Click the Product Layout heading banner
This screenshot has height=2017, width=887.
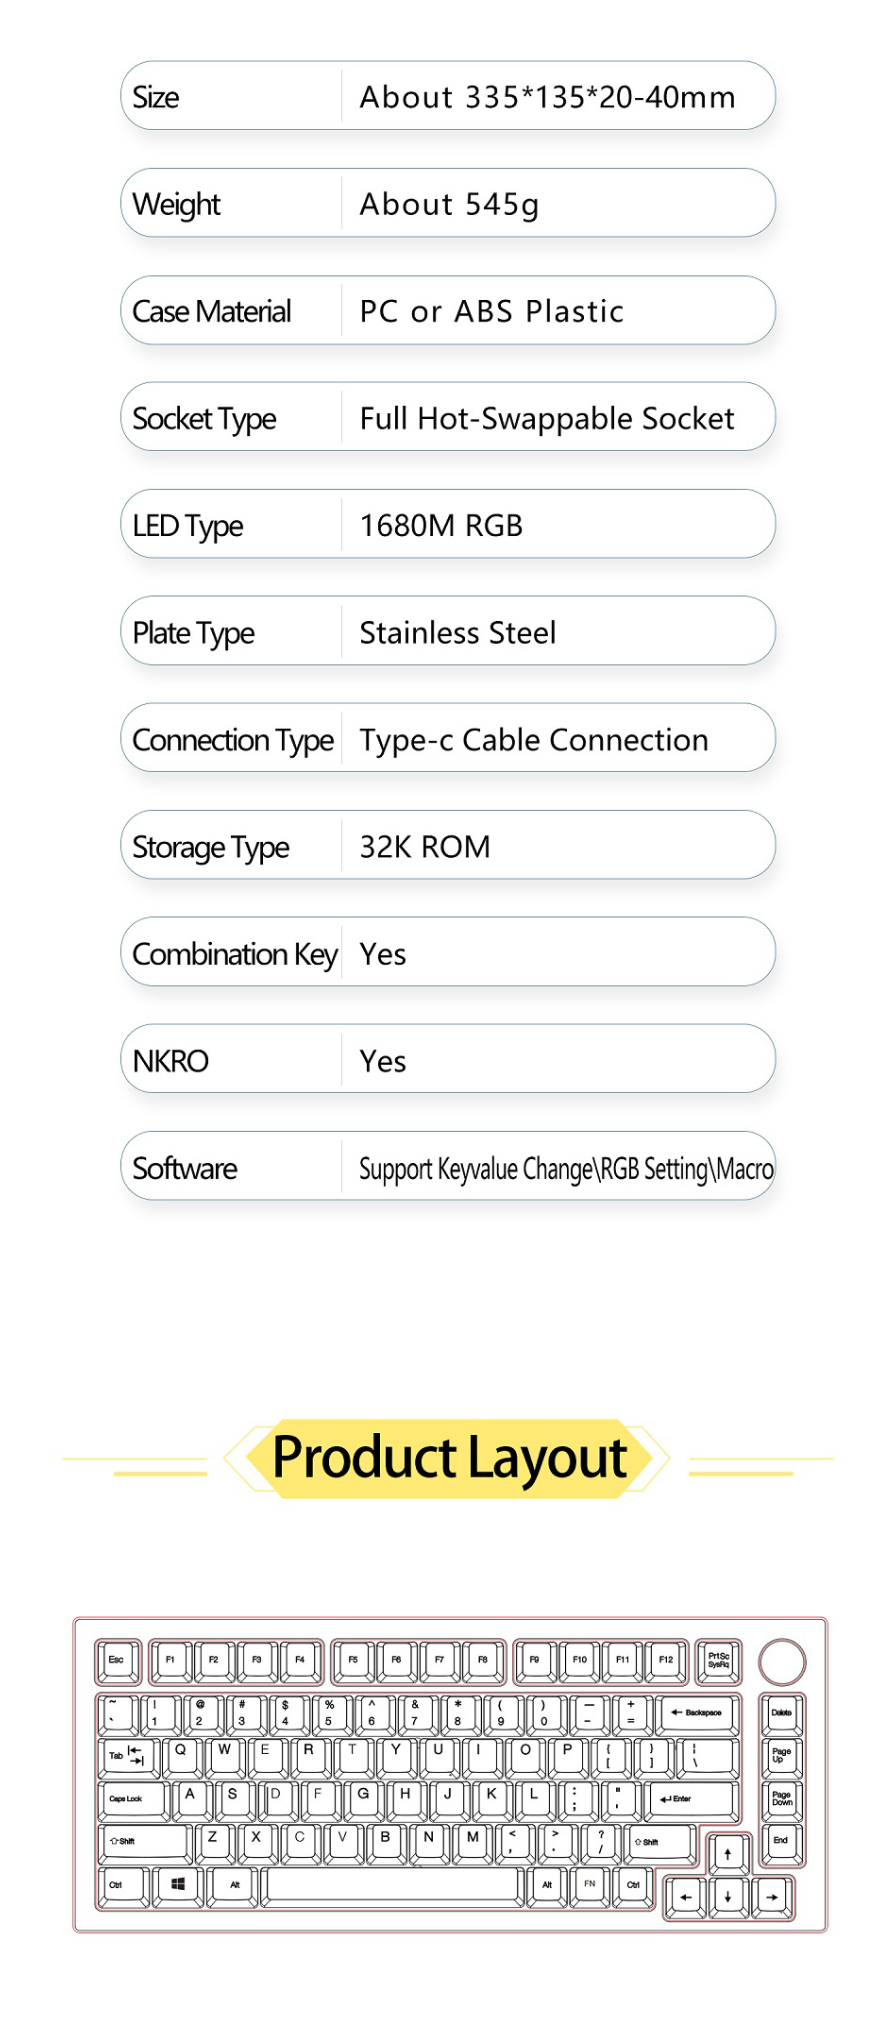(x=448, y=1458)
